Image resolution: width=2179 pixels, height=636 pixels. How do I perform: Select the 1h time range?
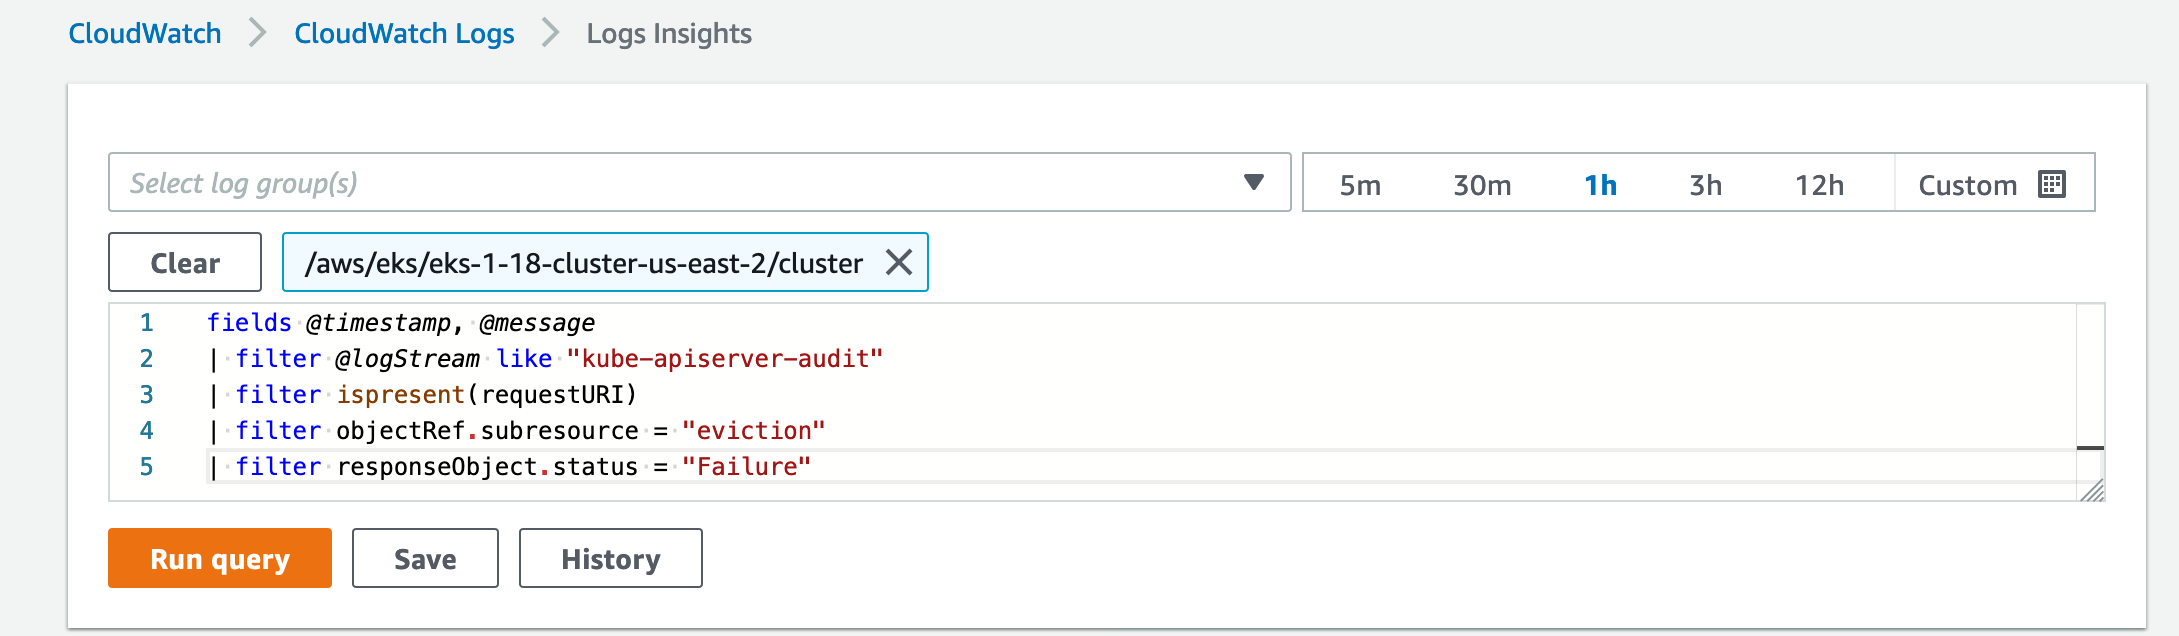point(1600,185)
